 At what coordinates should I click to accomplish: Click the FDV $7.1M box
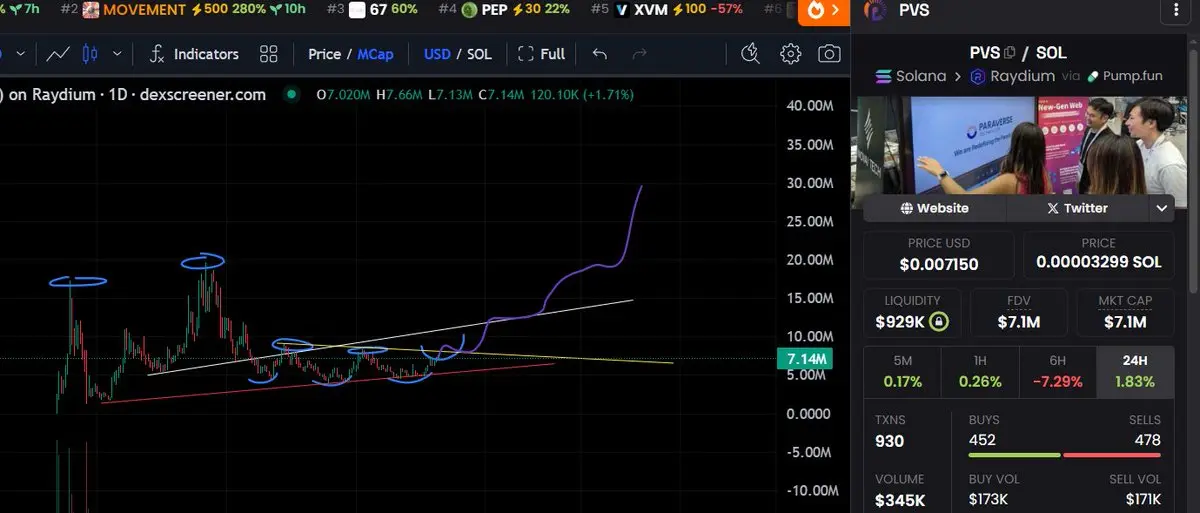[1018, 313]
